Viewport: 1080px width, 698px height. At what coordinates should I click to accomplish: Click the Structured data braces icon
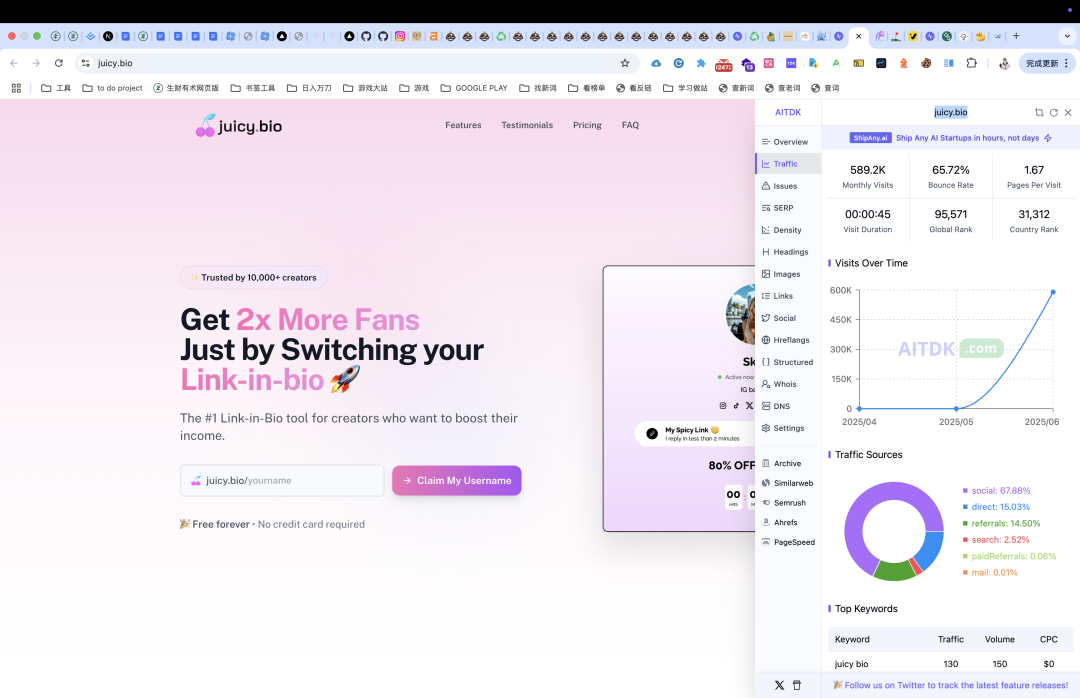point(766,362)
